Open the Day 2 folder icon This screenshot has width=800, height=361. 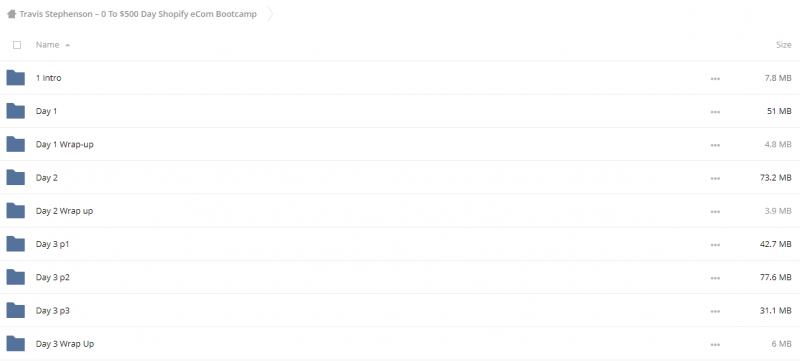coord(16,177)
